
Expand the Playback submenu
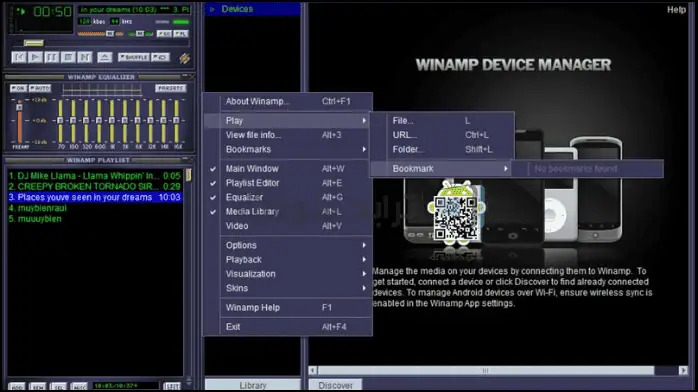(288, 259)
